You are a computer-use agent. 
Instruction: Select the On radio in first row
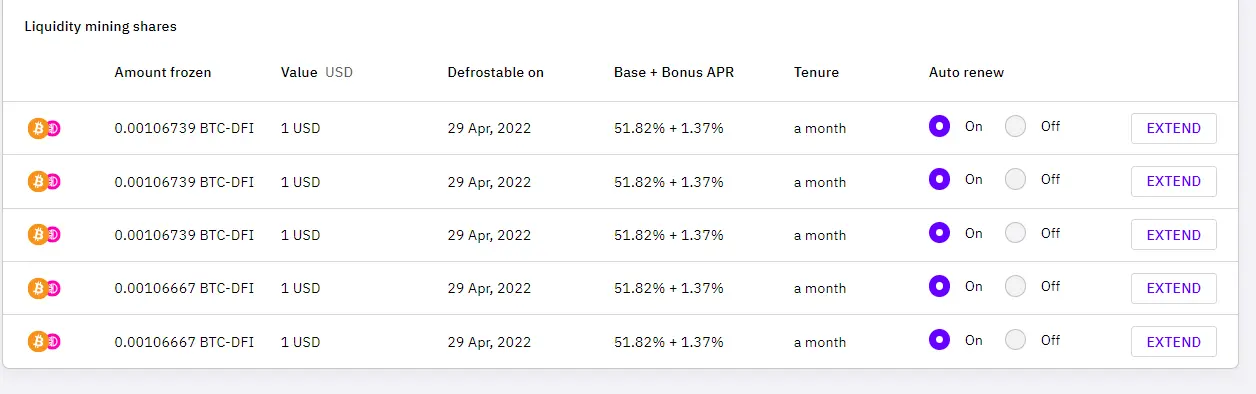click(939, 126)
